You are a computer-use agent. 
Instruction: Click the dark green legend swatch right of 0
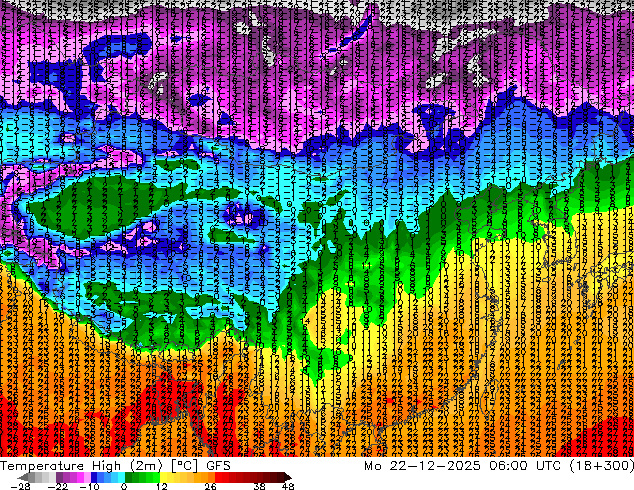(x=129, y=477)
